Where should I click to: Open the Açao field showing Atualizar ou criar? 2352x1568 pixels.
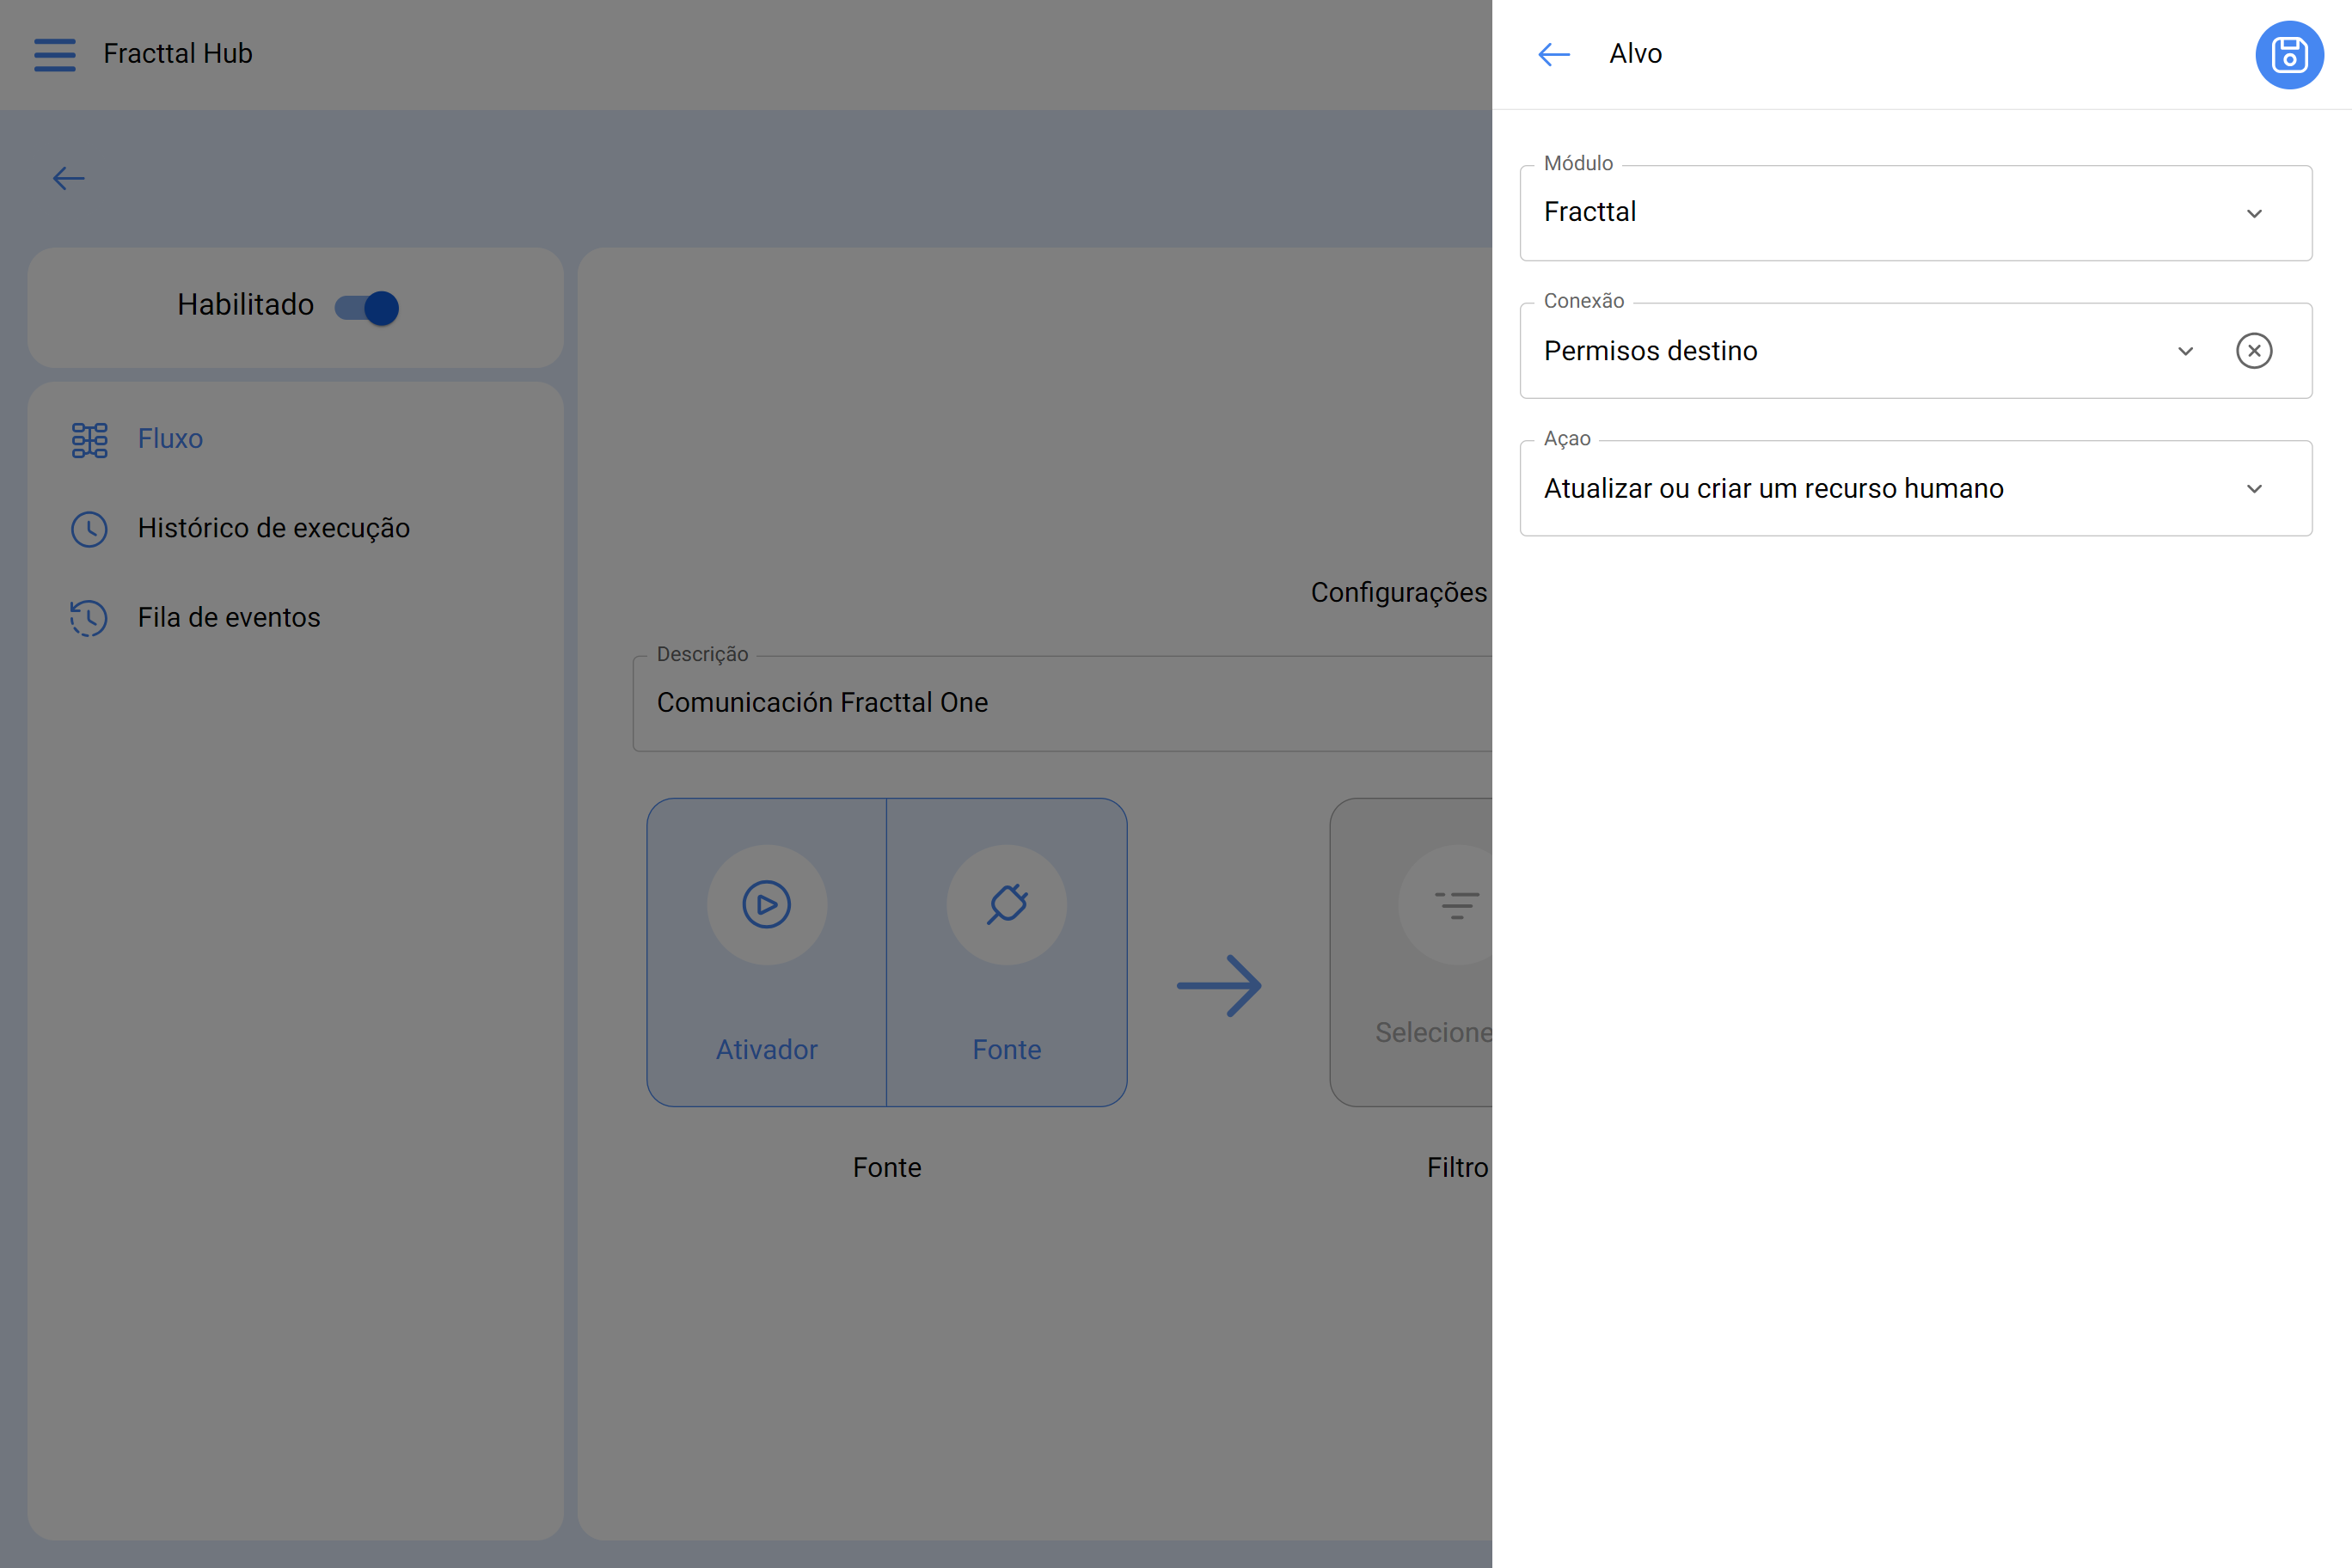tap(1915, 489)
